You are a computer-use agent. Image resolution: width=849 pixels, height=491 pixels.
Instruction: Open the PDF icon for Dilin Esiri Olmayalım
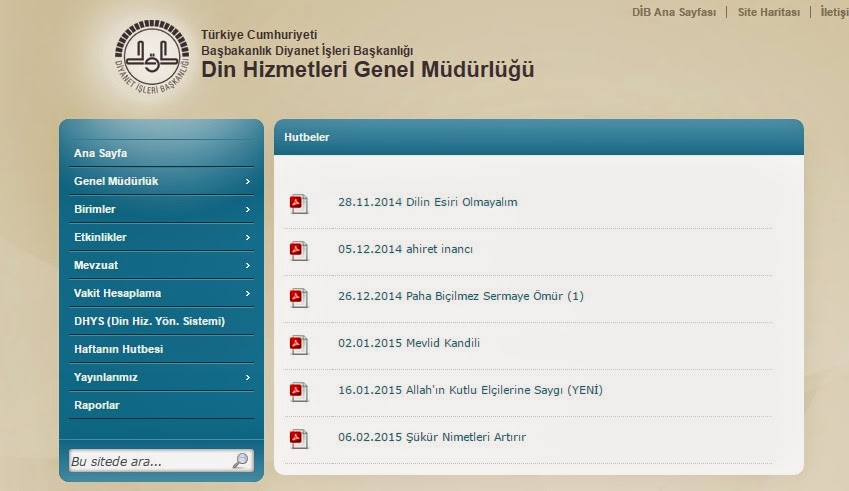(x=298, y=204)
